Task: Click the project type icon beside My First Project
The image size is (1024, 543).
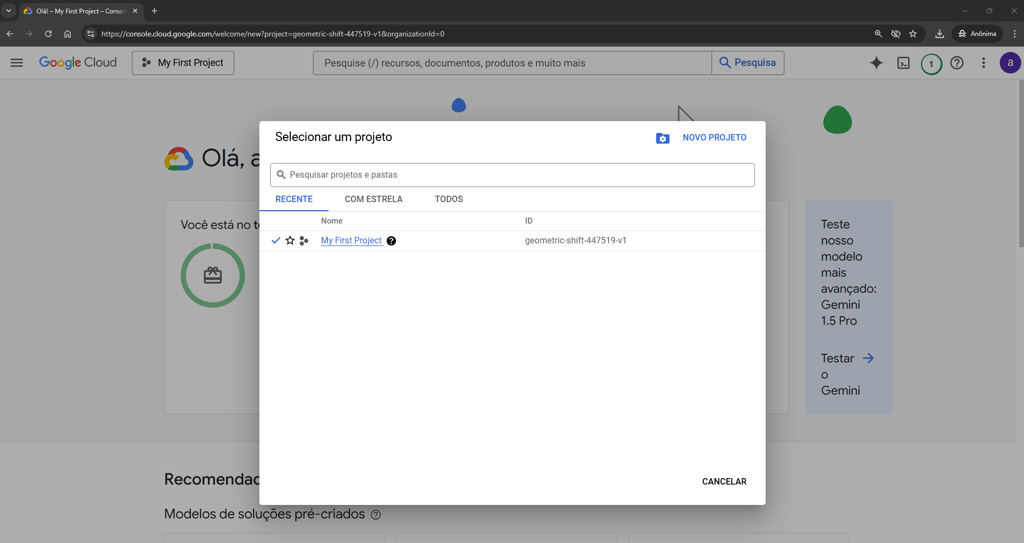Action: [304, 240]
